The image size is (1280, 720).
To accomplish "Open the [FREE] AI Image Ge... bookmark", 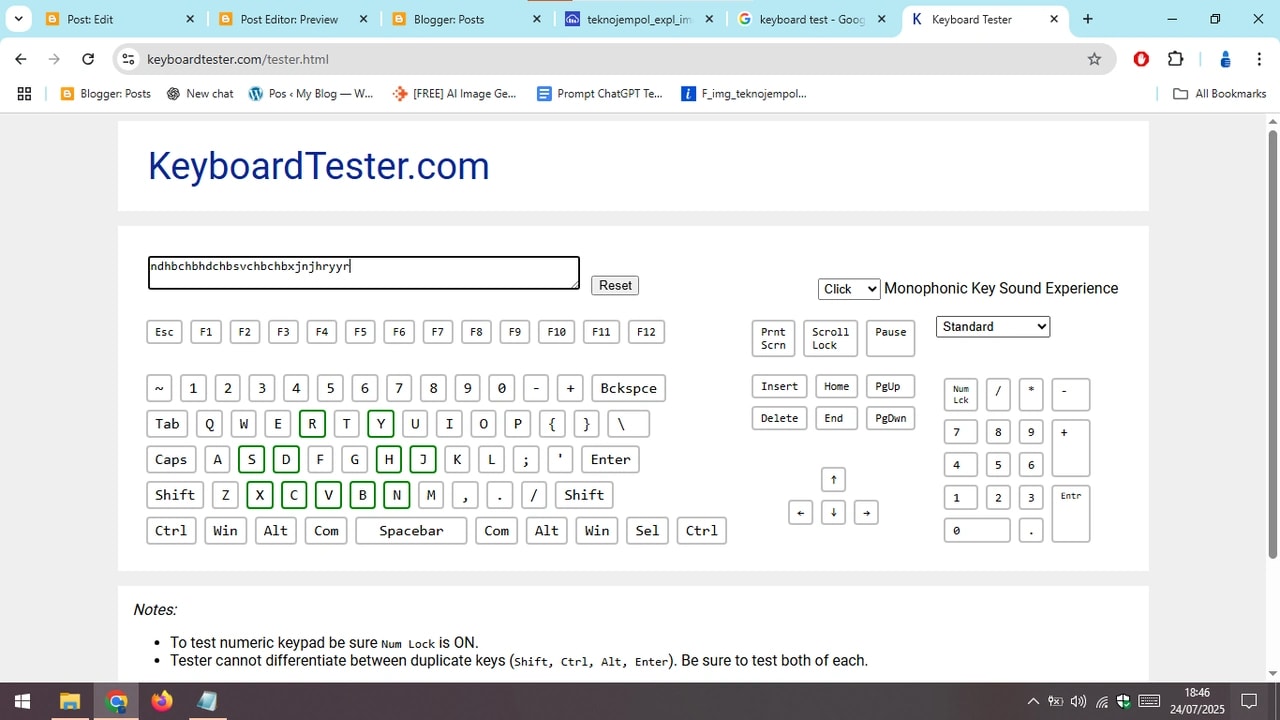I will click(455, 93).
